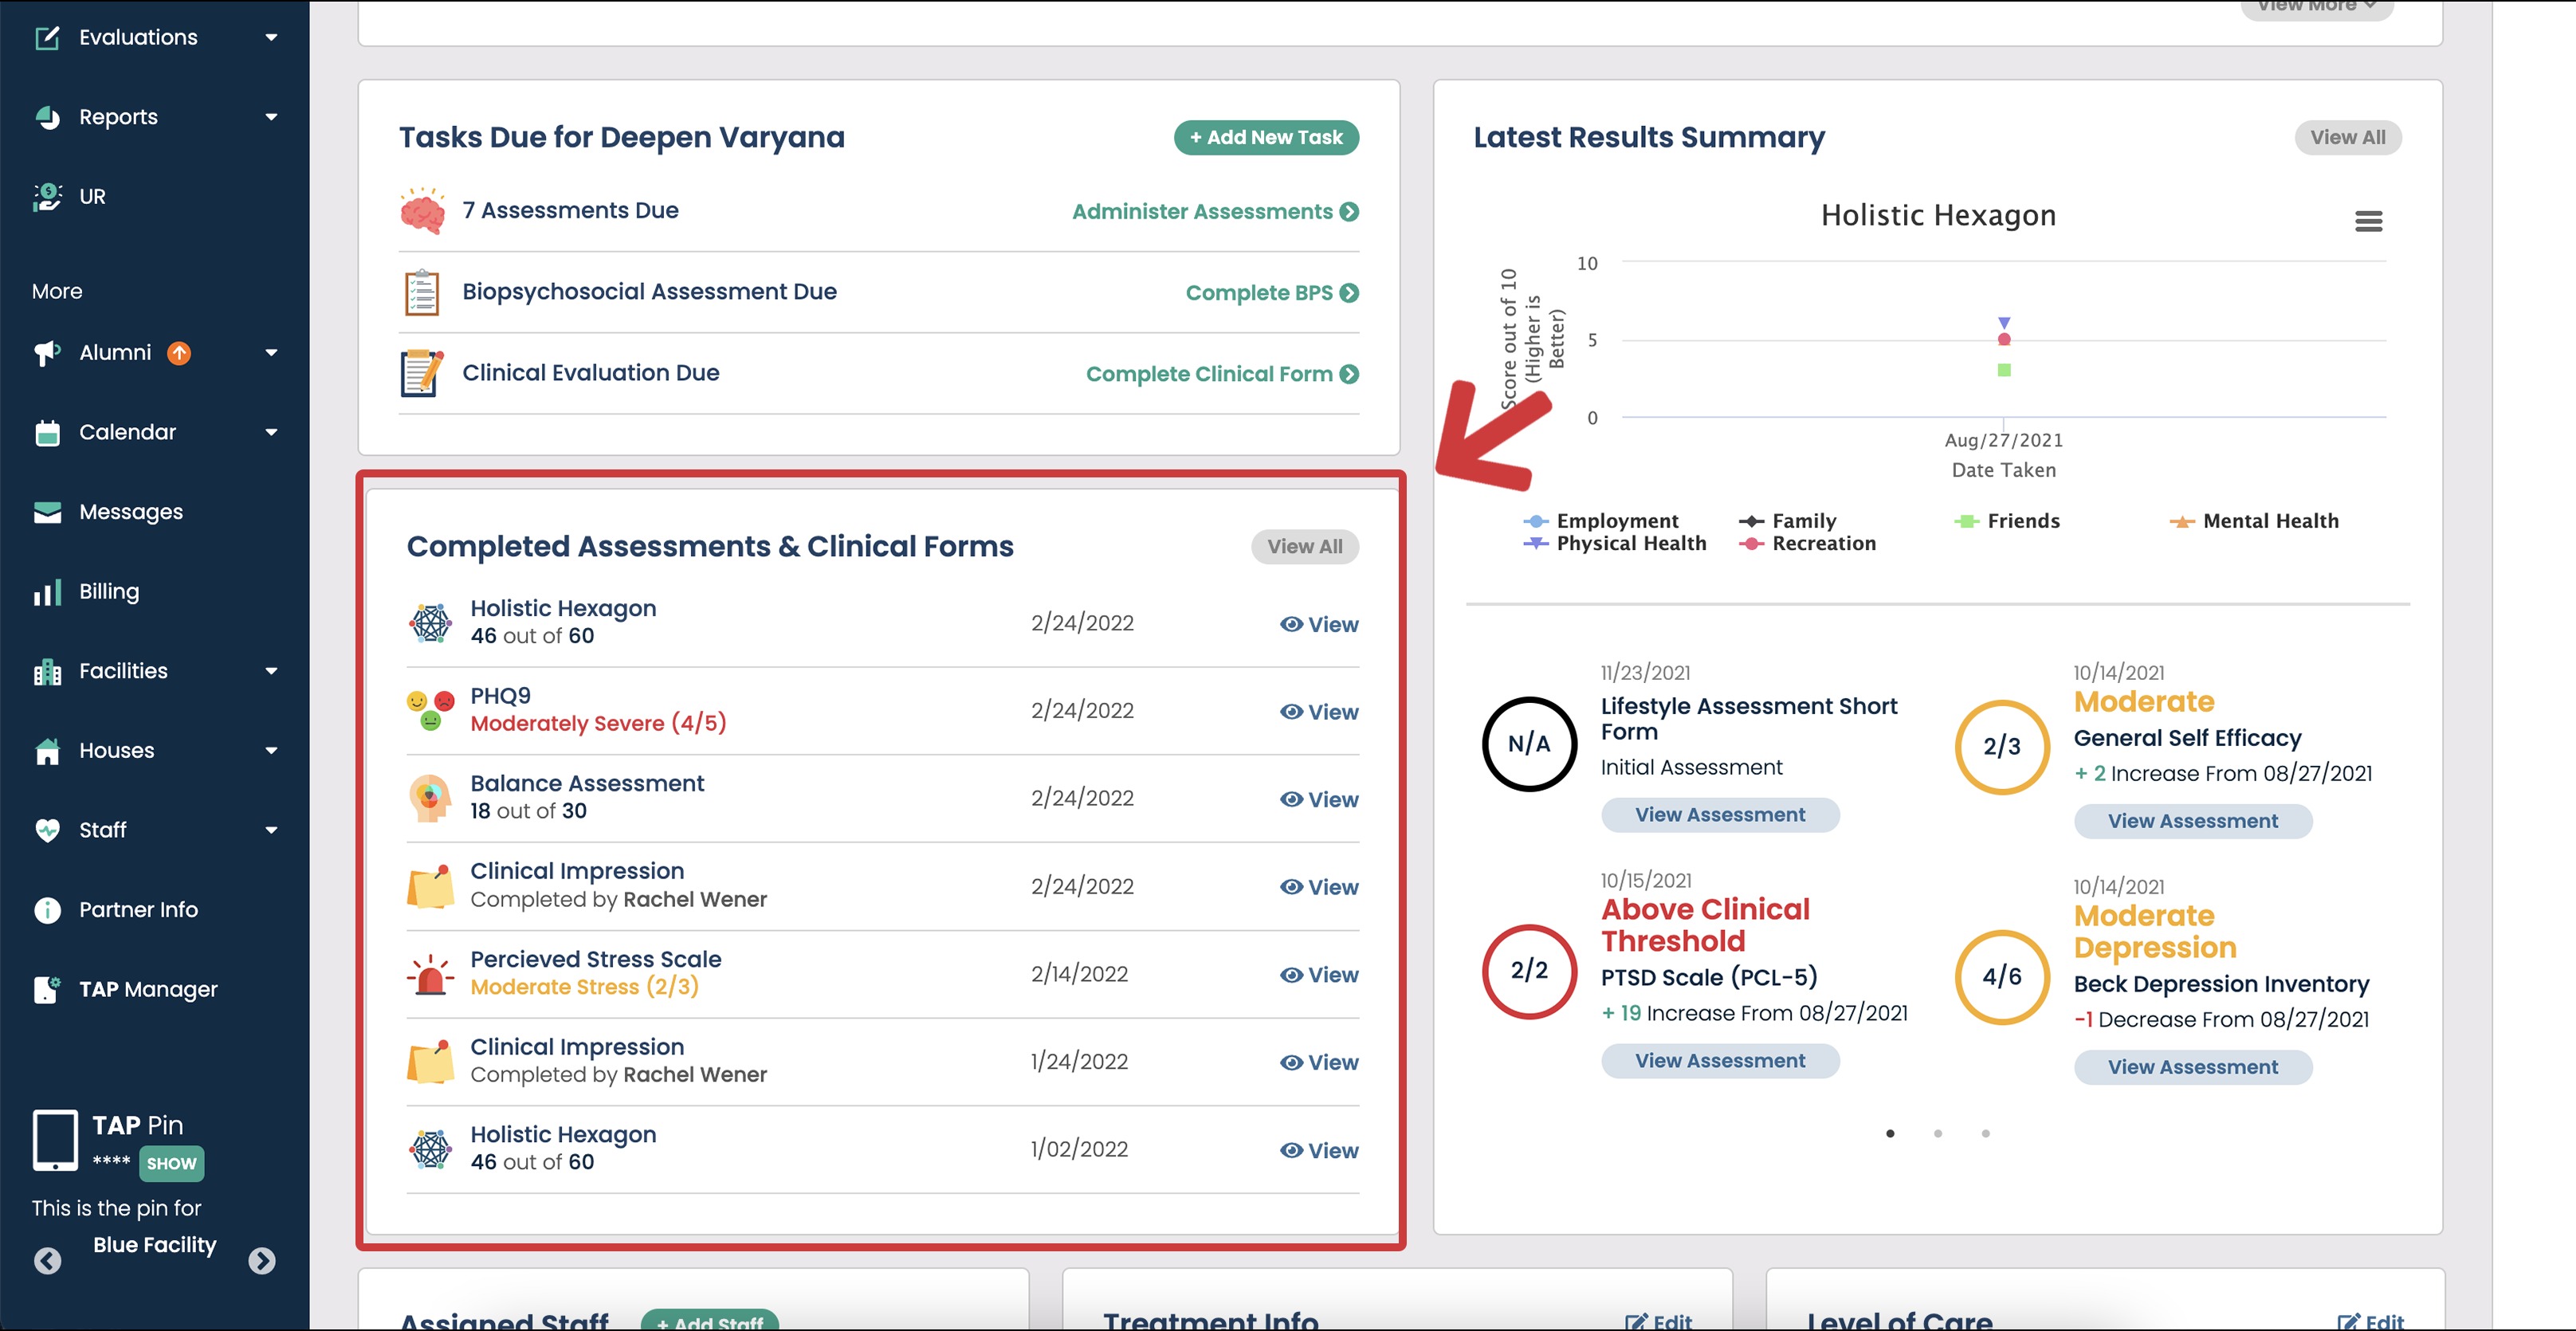Image resolution: width=2576 pixels, height=1331 pixels.
Task: Open the Partner Info icon
Action: click(x=47, y=910)
